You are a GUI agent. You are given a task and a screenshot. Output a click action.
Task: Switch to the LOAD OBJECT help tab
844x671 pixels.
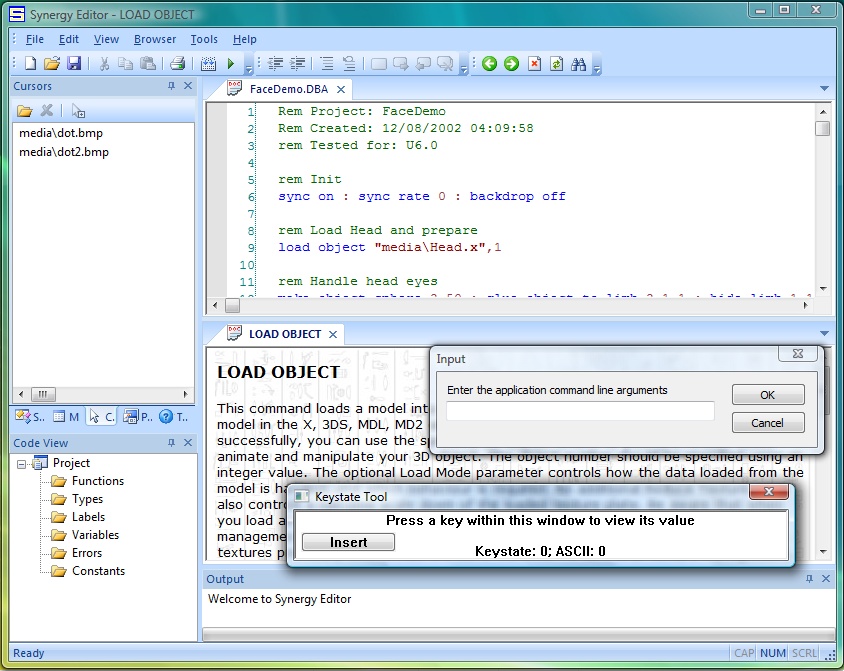285,334
